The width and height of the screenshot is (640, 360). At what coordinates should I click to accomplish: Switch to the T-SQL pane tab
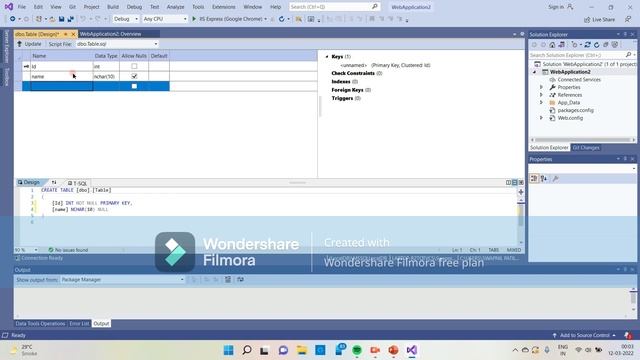tap(78, 183)
